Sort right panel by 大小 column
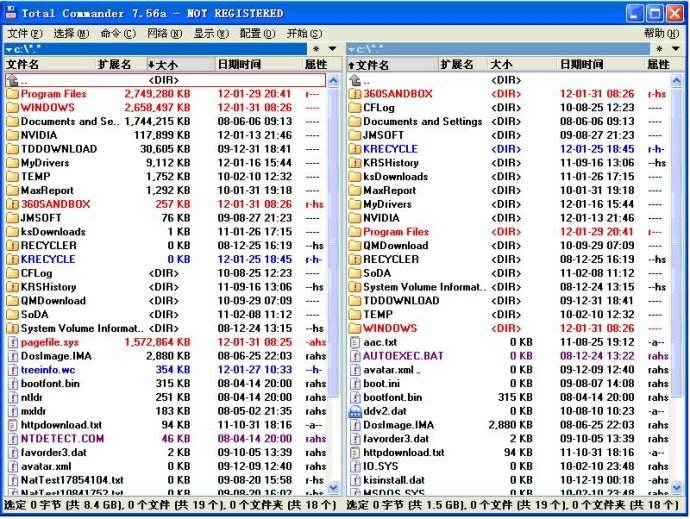This screenshot has height=519, width=690. pyautogui.click(x=522, y=65)
